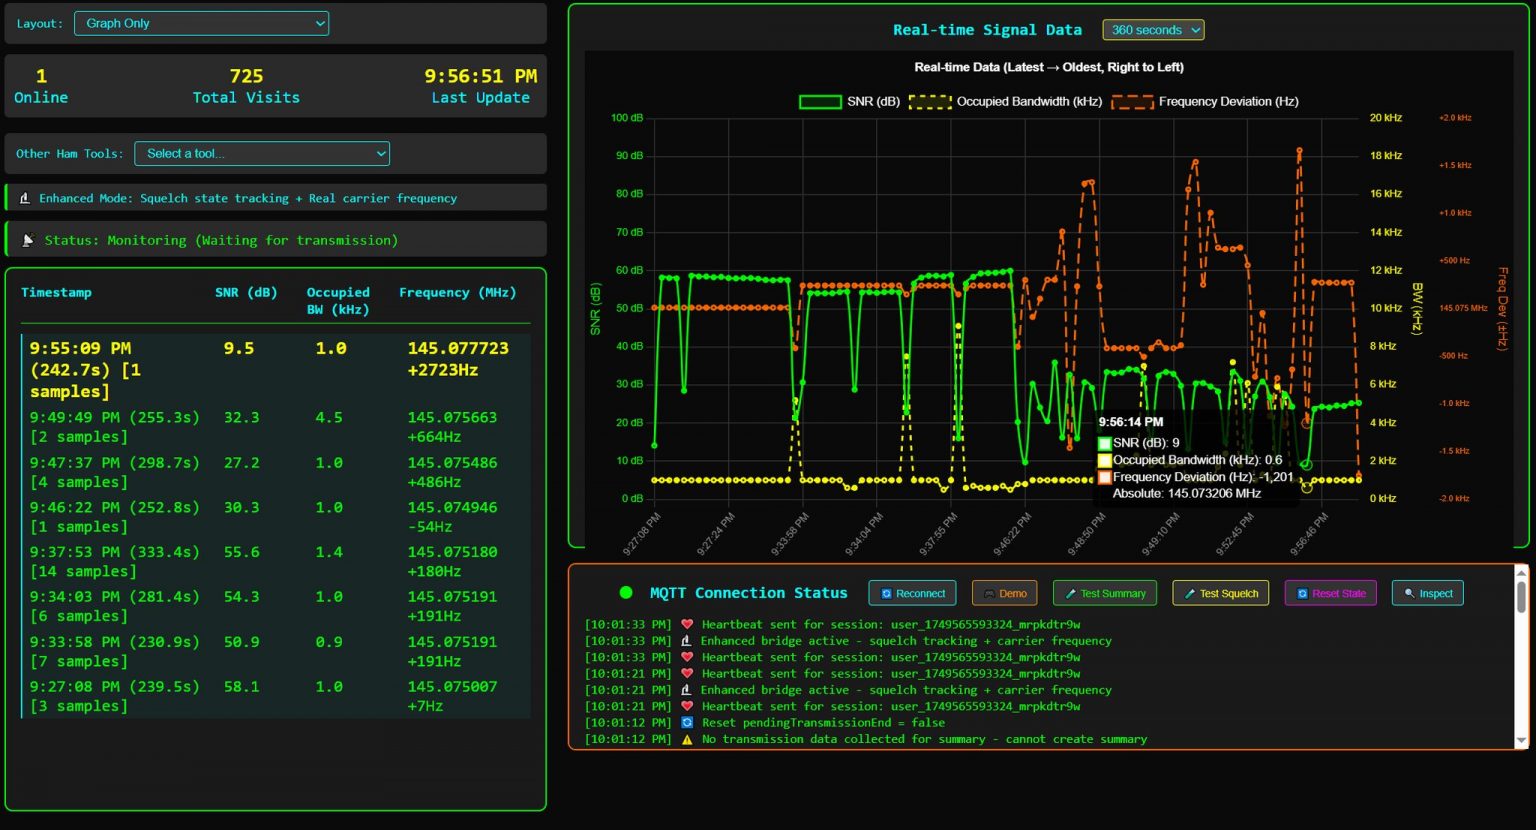Click the warning triangle on the summary error log
Screen dimensions: 1536x830
point(686,739)
